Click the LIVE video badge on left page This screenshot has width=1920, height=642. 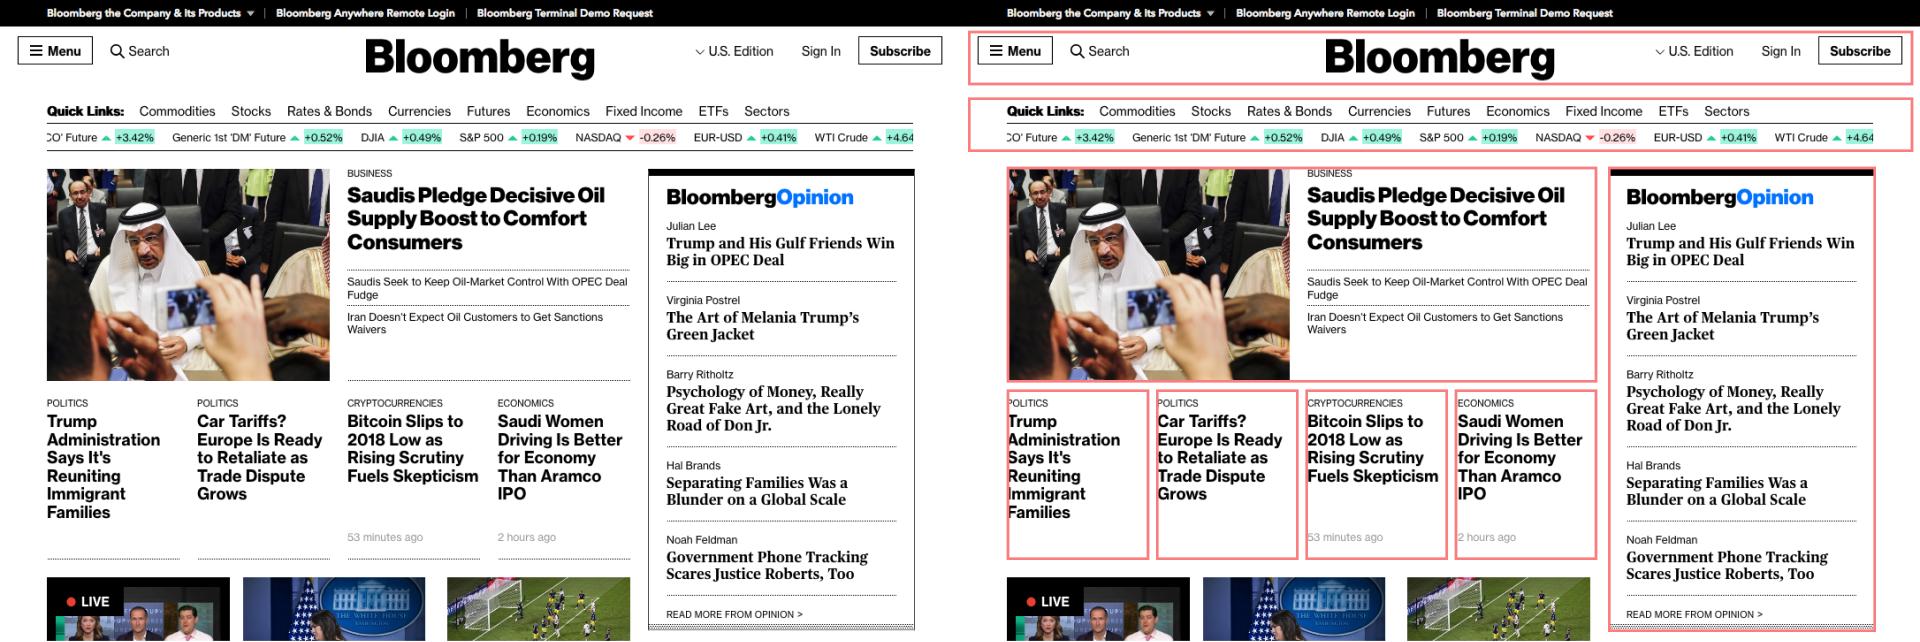tap(88, 601)
